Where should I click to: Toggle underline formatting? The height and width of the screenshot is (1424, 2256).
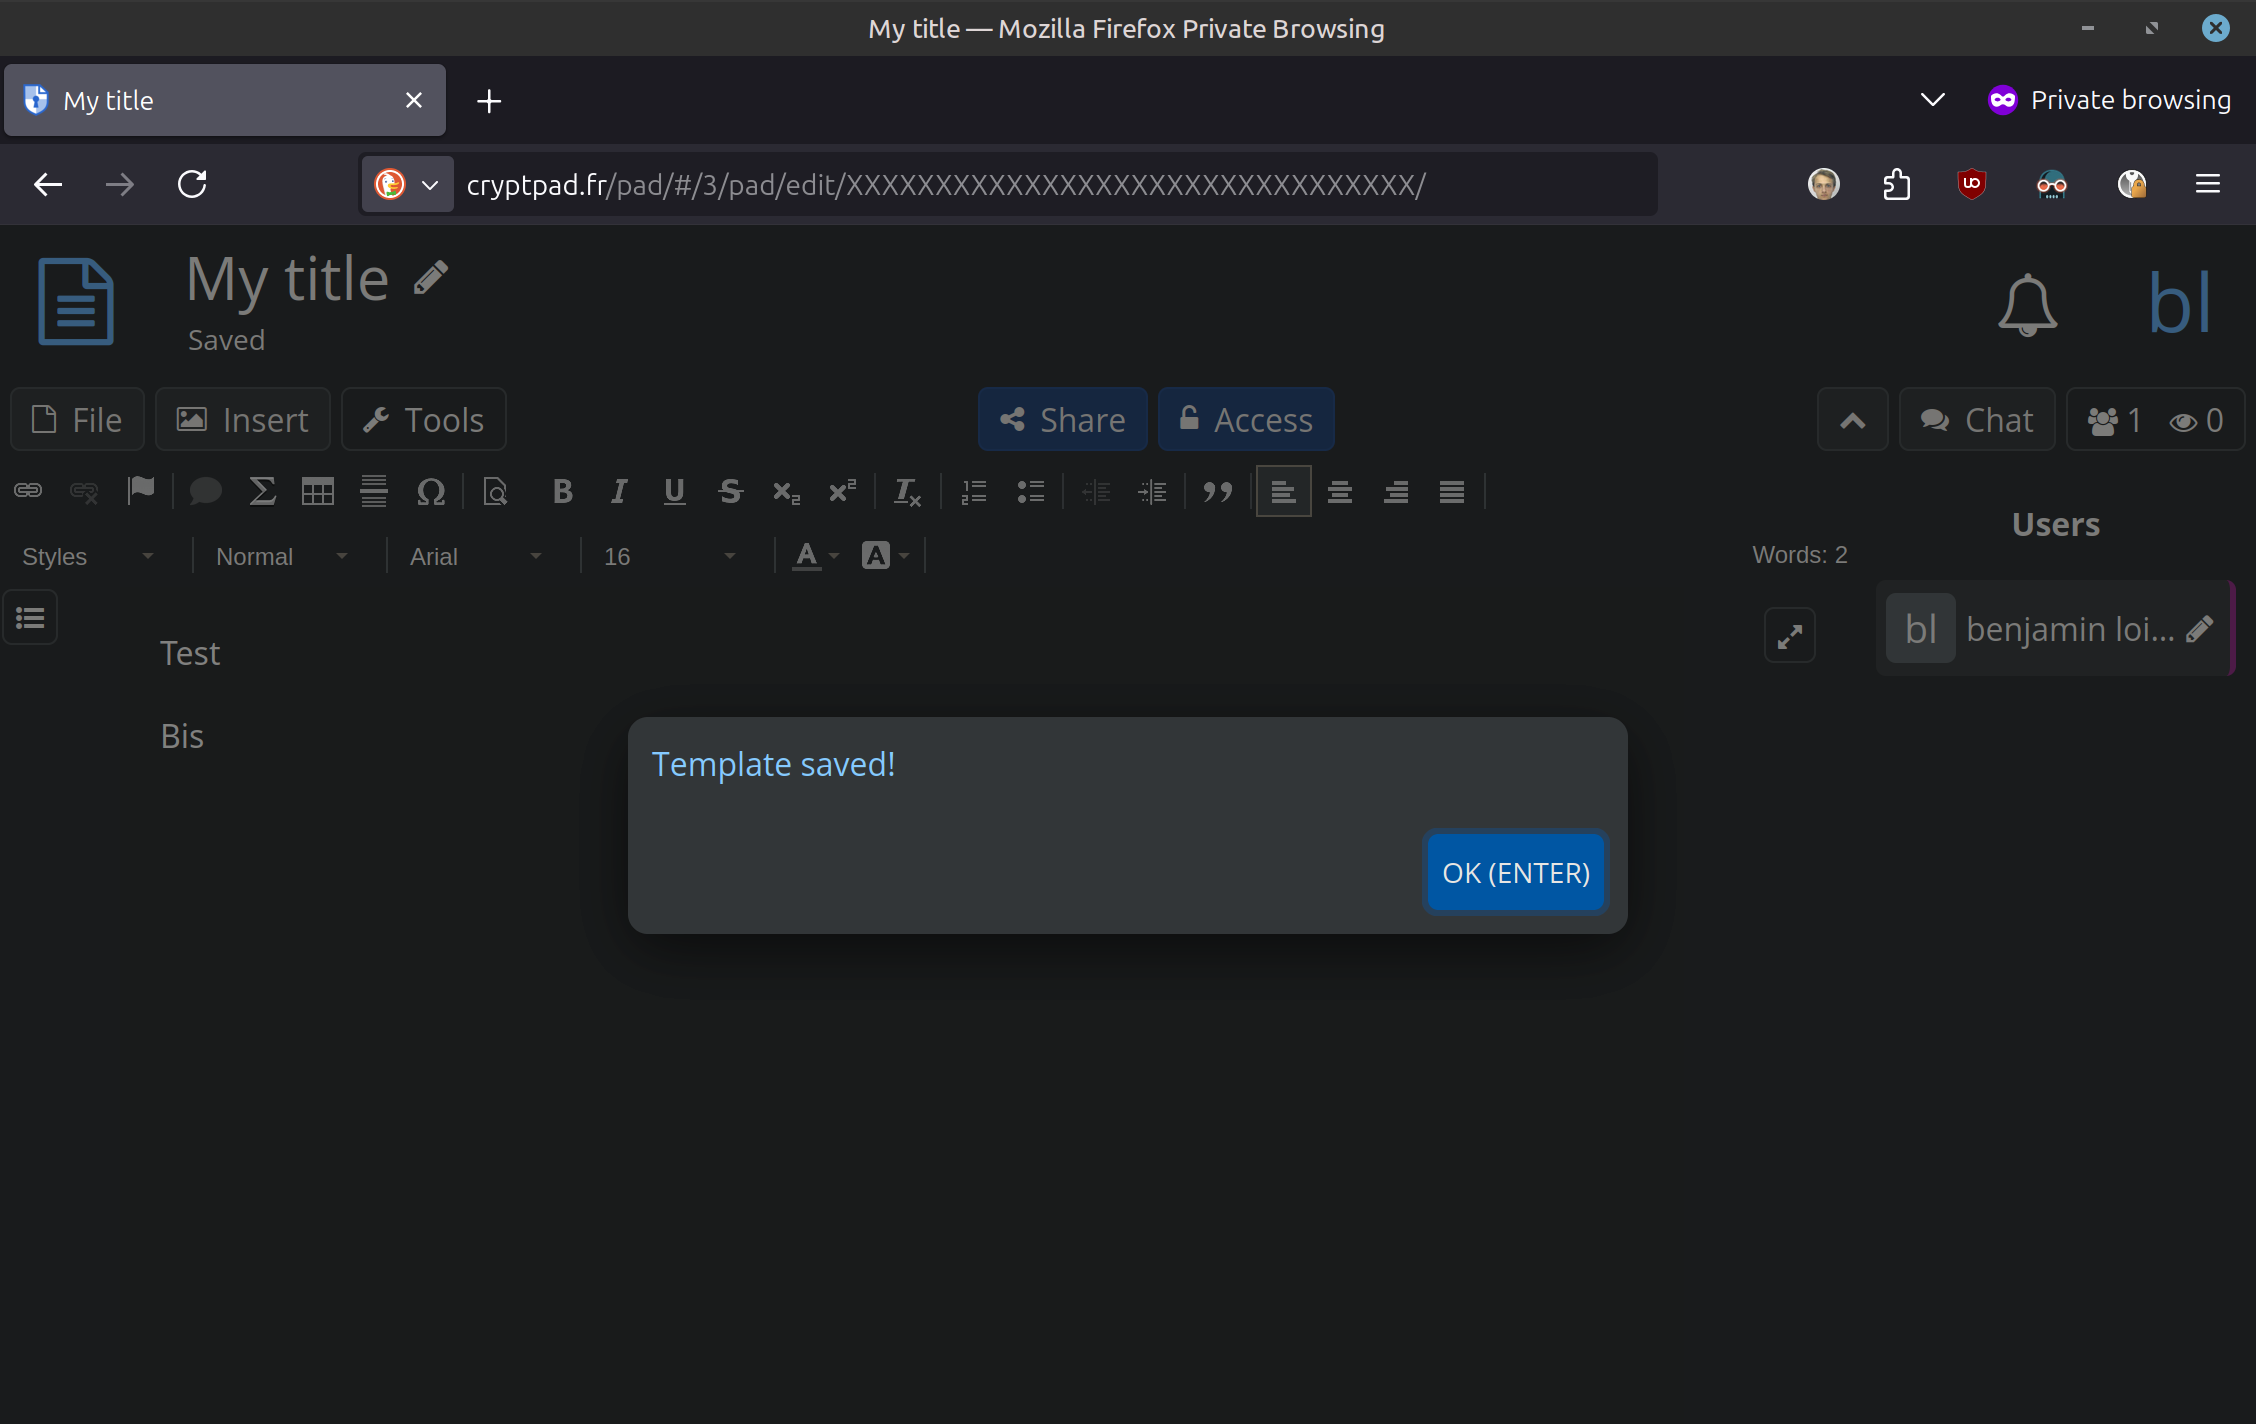[674, 491]
